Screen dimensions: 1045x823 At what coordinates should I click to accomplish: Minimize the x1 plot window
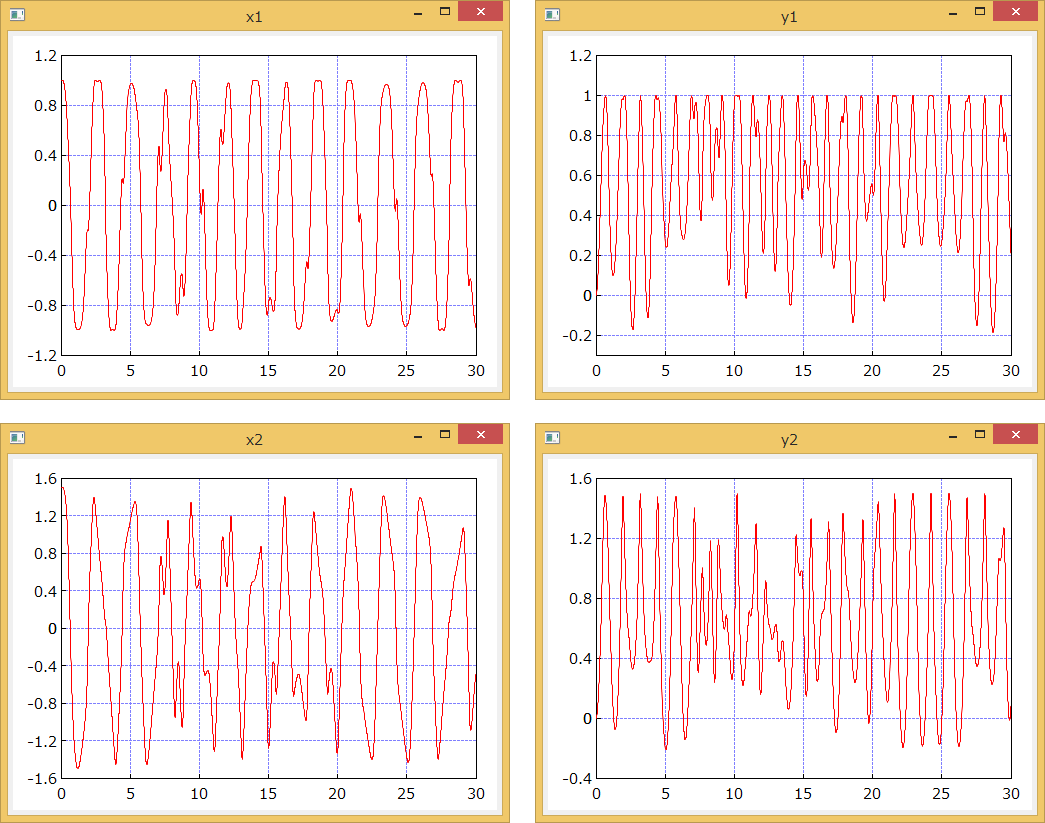pyautogui.click(x=418, y=14)
